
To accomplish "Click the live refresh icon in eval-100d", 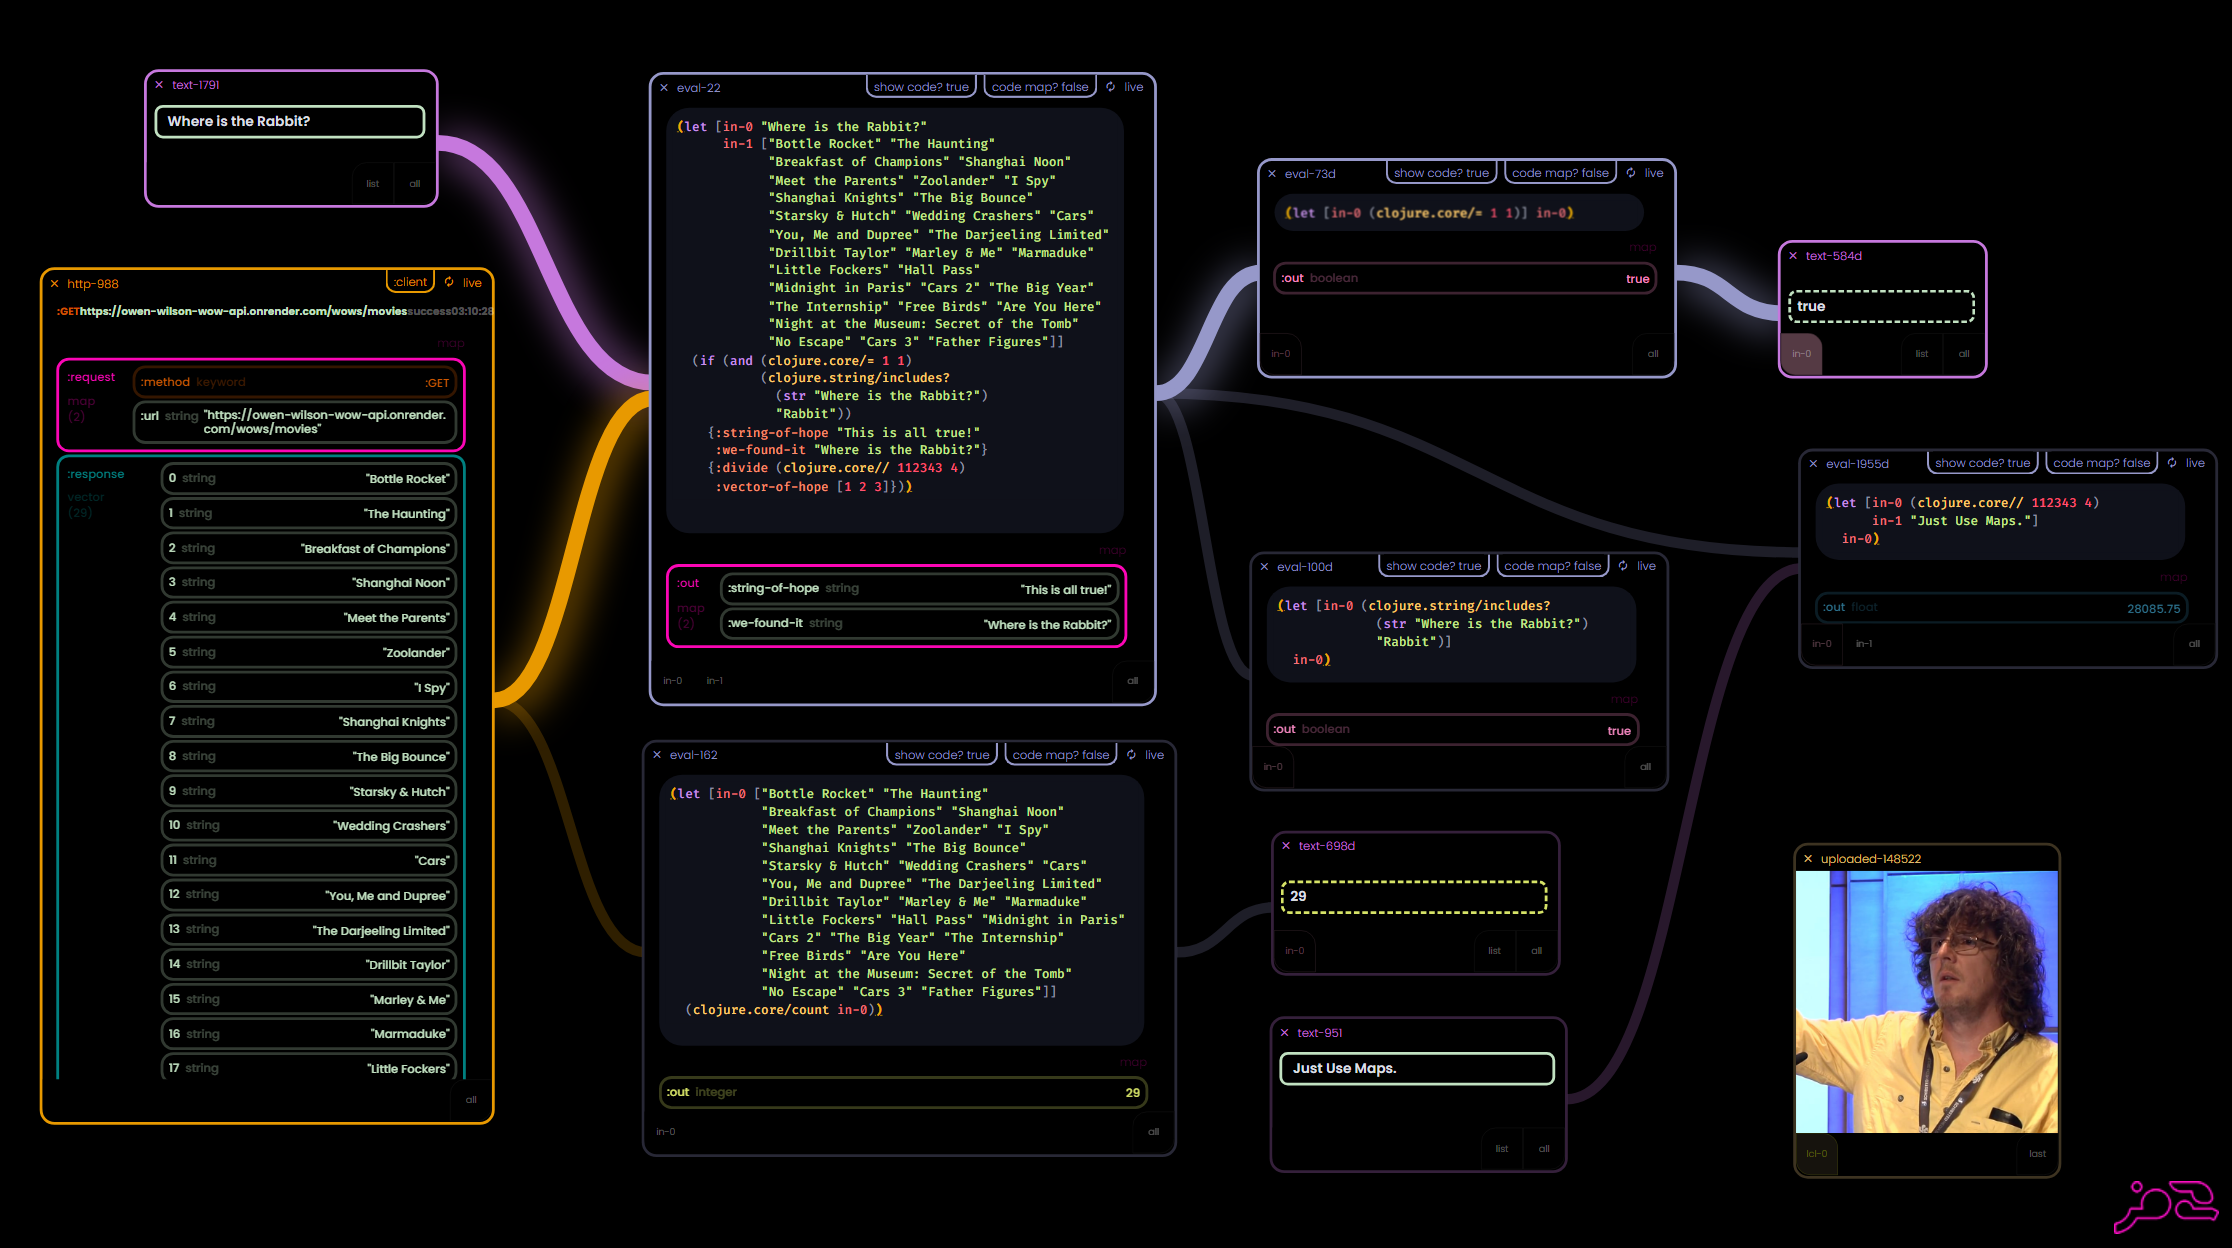I will point(1623,566).
